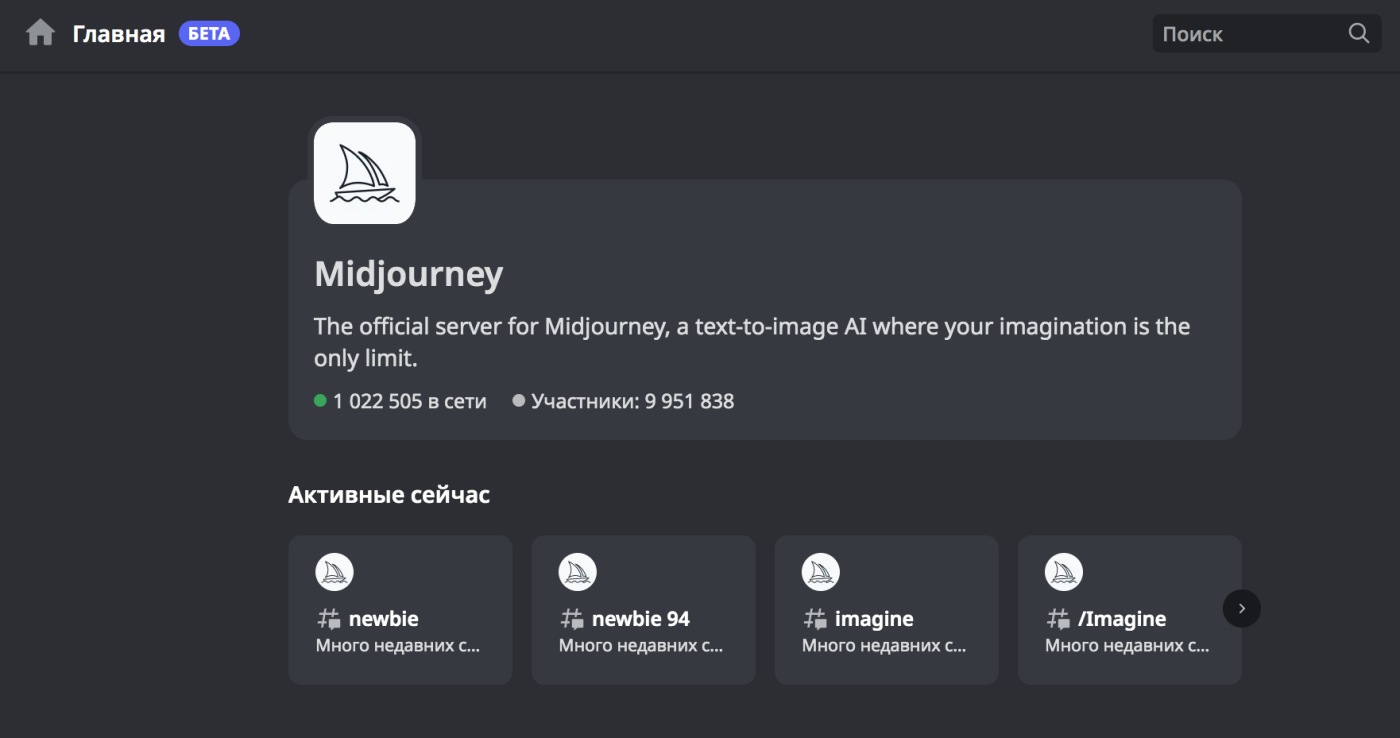The height and width of the screenshot is (738, 1400).
Task: Open the newbie 94 channel card
Action: pyautogui.click(x=643, y=610)
